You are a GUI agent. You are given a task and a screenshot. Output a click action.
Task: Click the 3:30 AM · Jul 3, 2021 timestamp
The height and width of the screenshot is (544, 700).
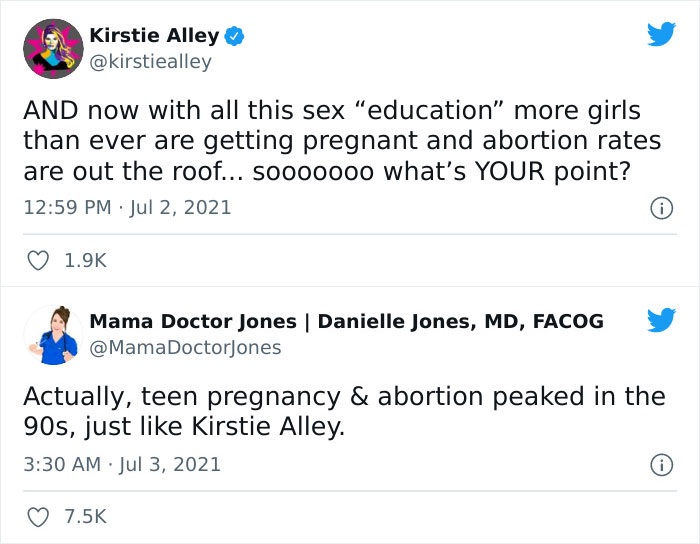[122, 465]
